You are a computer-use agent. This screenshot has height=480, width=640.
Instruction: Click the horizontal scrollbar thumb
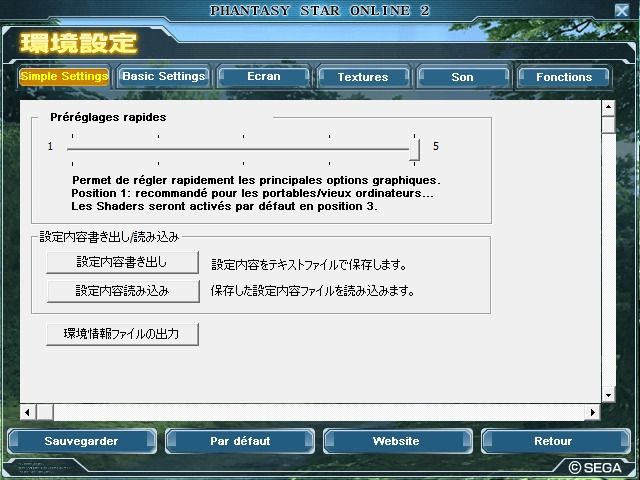coord(44,413)
